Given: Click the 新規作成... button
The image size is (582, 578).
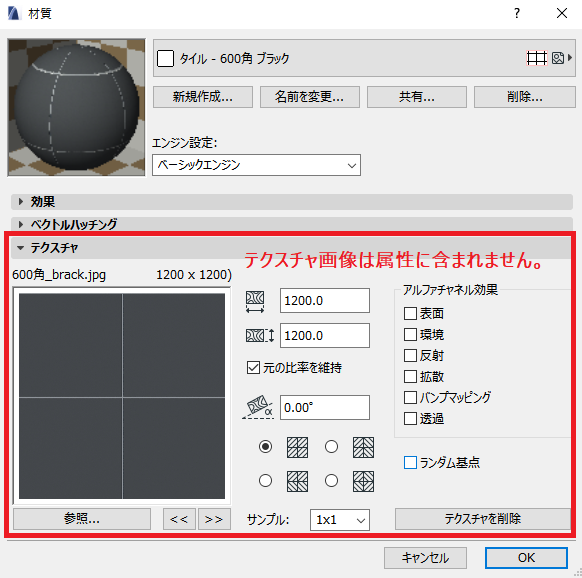Looking at the screenshot, I should click(203, 97).
